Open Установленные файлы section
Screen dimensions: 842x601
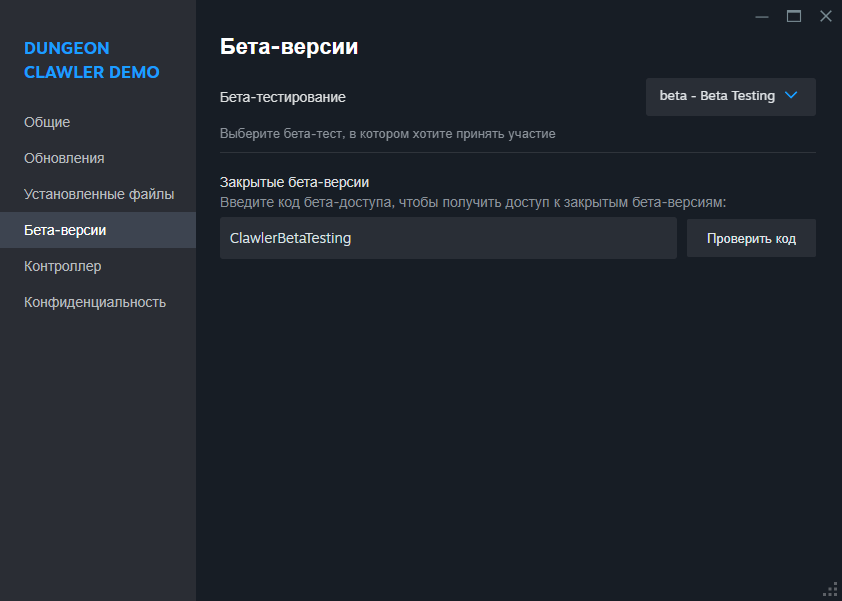(98, 194)
